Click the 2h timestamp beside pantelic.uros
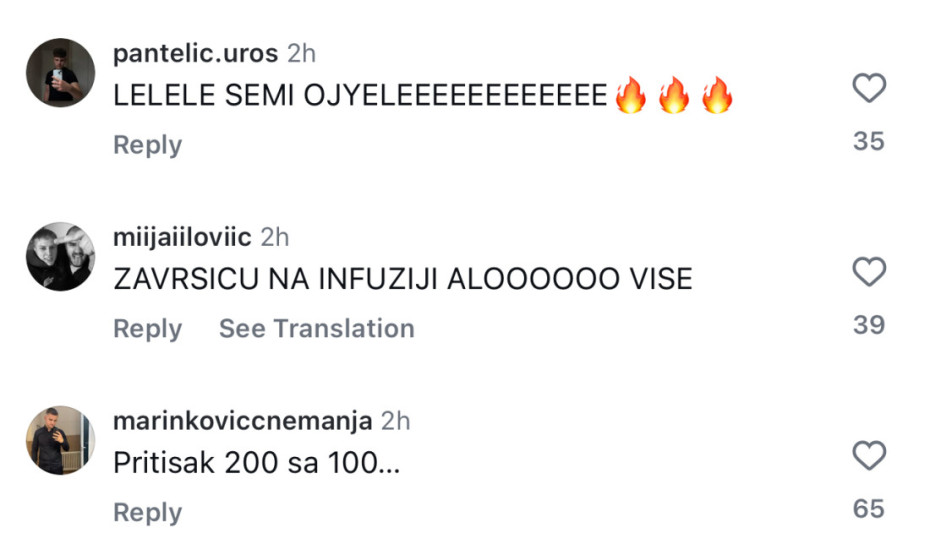Viewport: 930px width, 555px height. tap(301, 53)
